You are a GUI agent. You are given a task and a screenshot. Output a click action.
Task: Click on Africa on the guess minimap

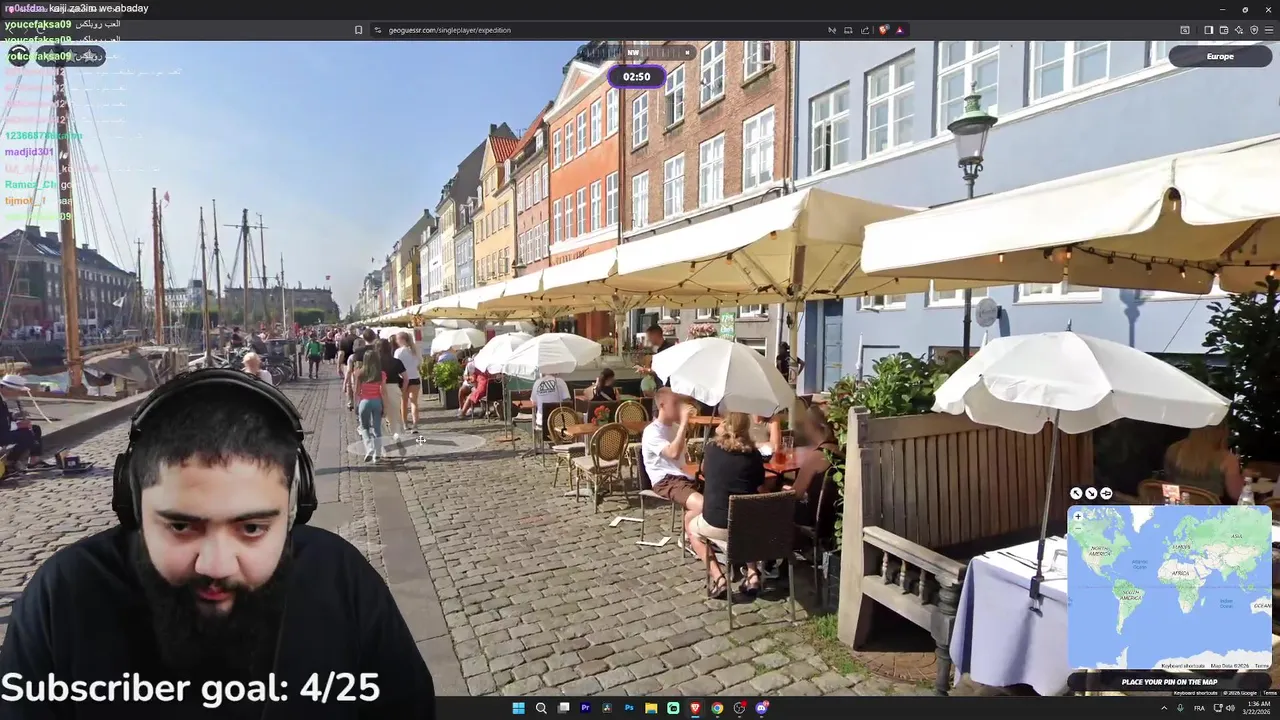(x=1181, y=573)
